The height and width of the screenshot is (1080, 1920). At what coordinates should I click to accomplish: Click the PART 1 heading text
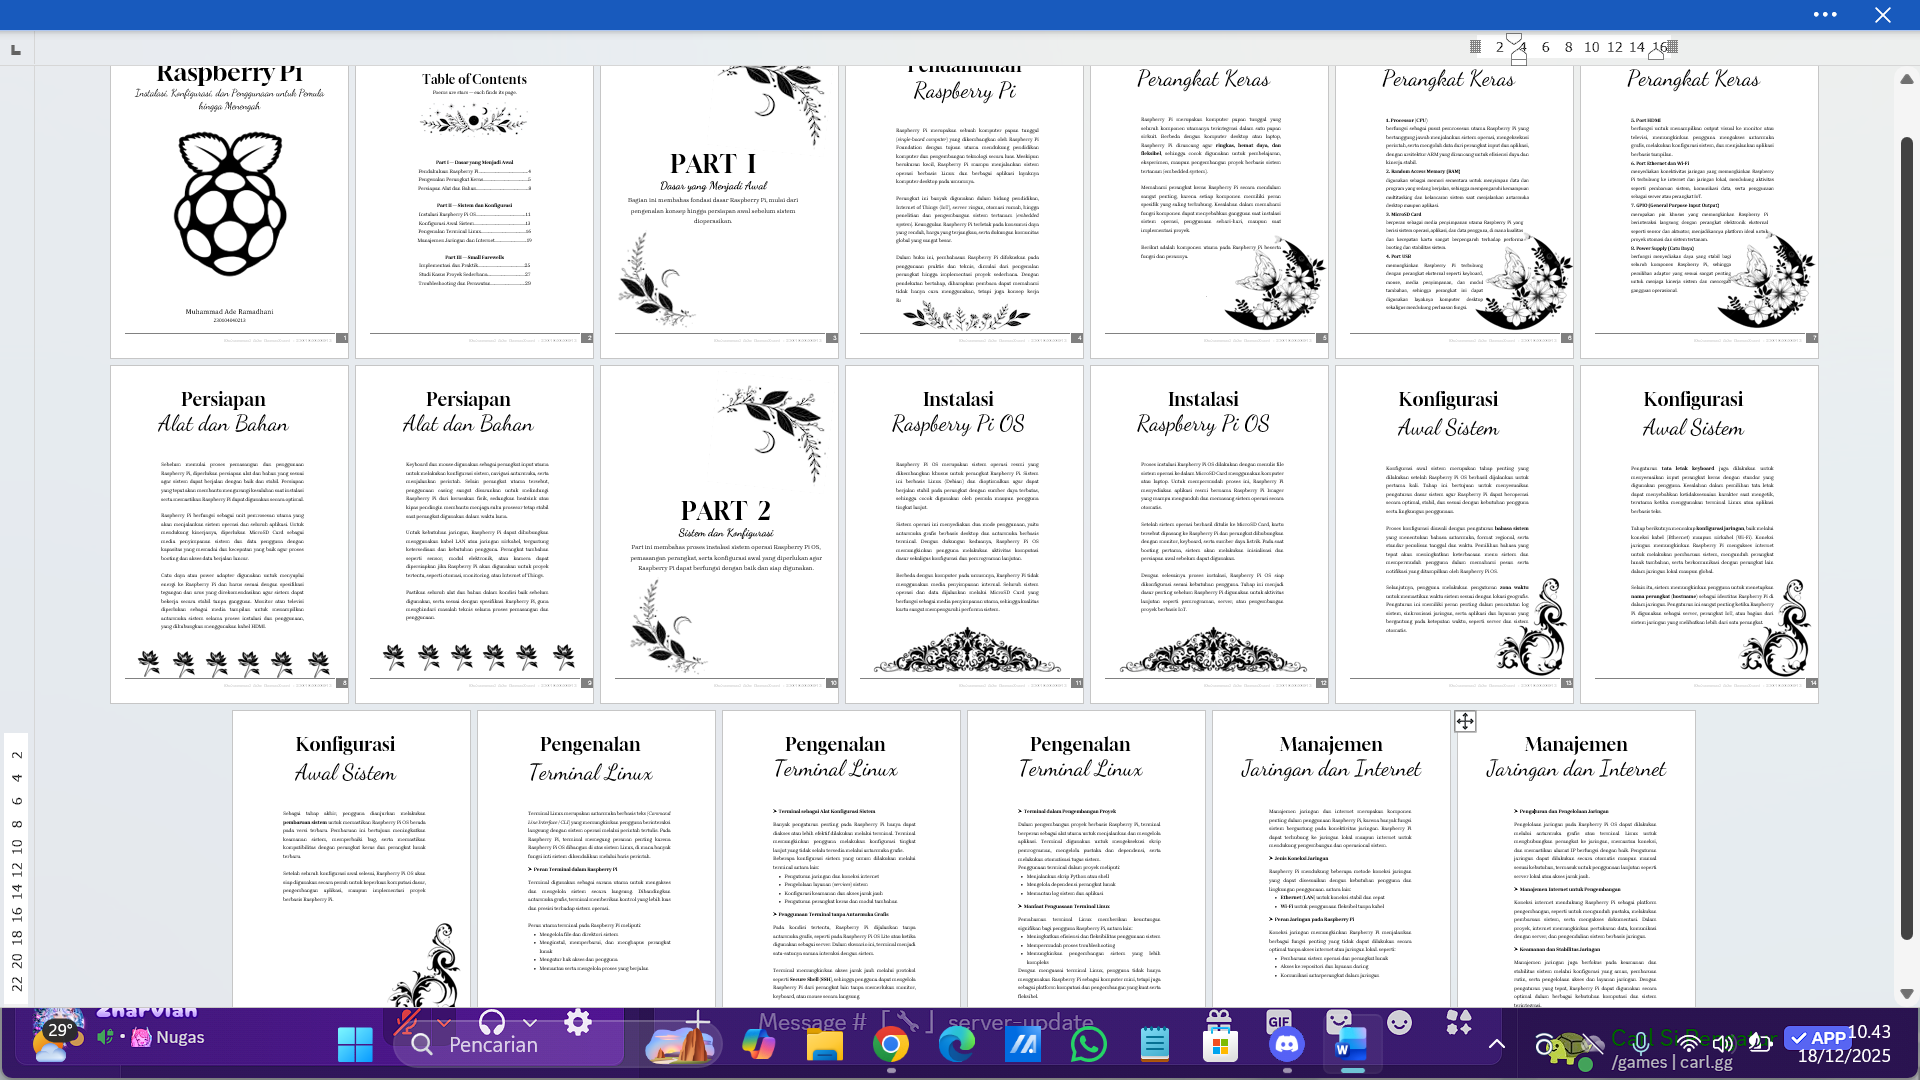click(712, 163)
